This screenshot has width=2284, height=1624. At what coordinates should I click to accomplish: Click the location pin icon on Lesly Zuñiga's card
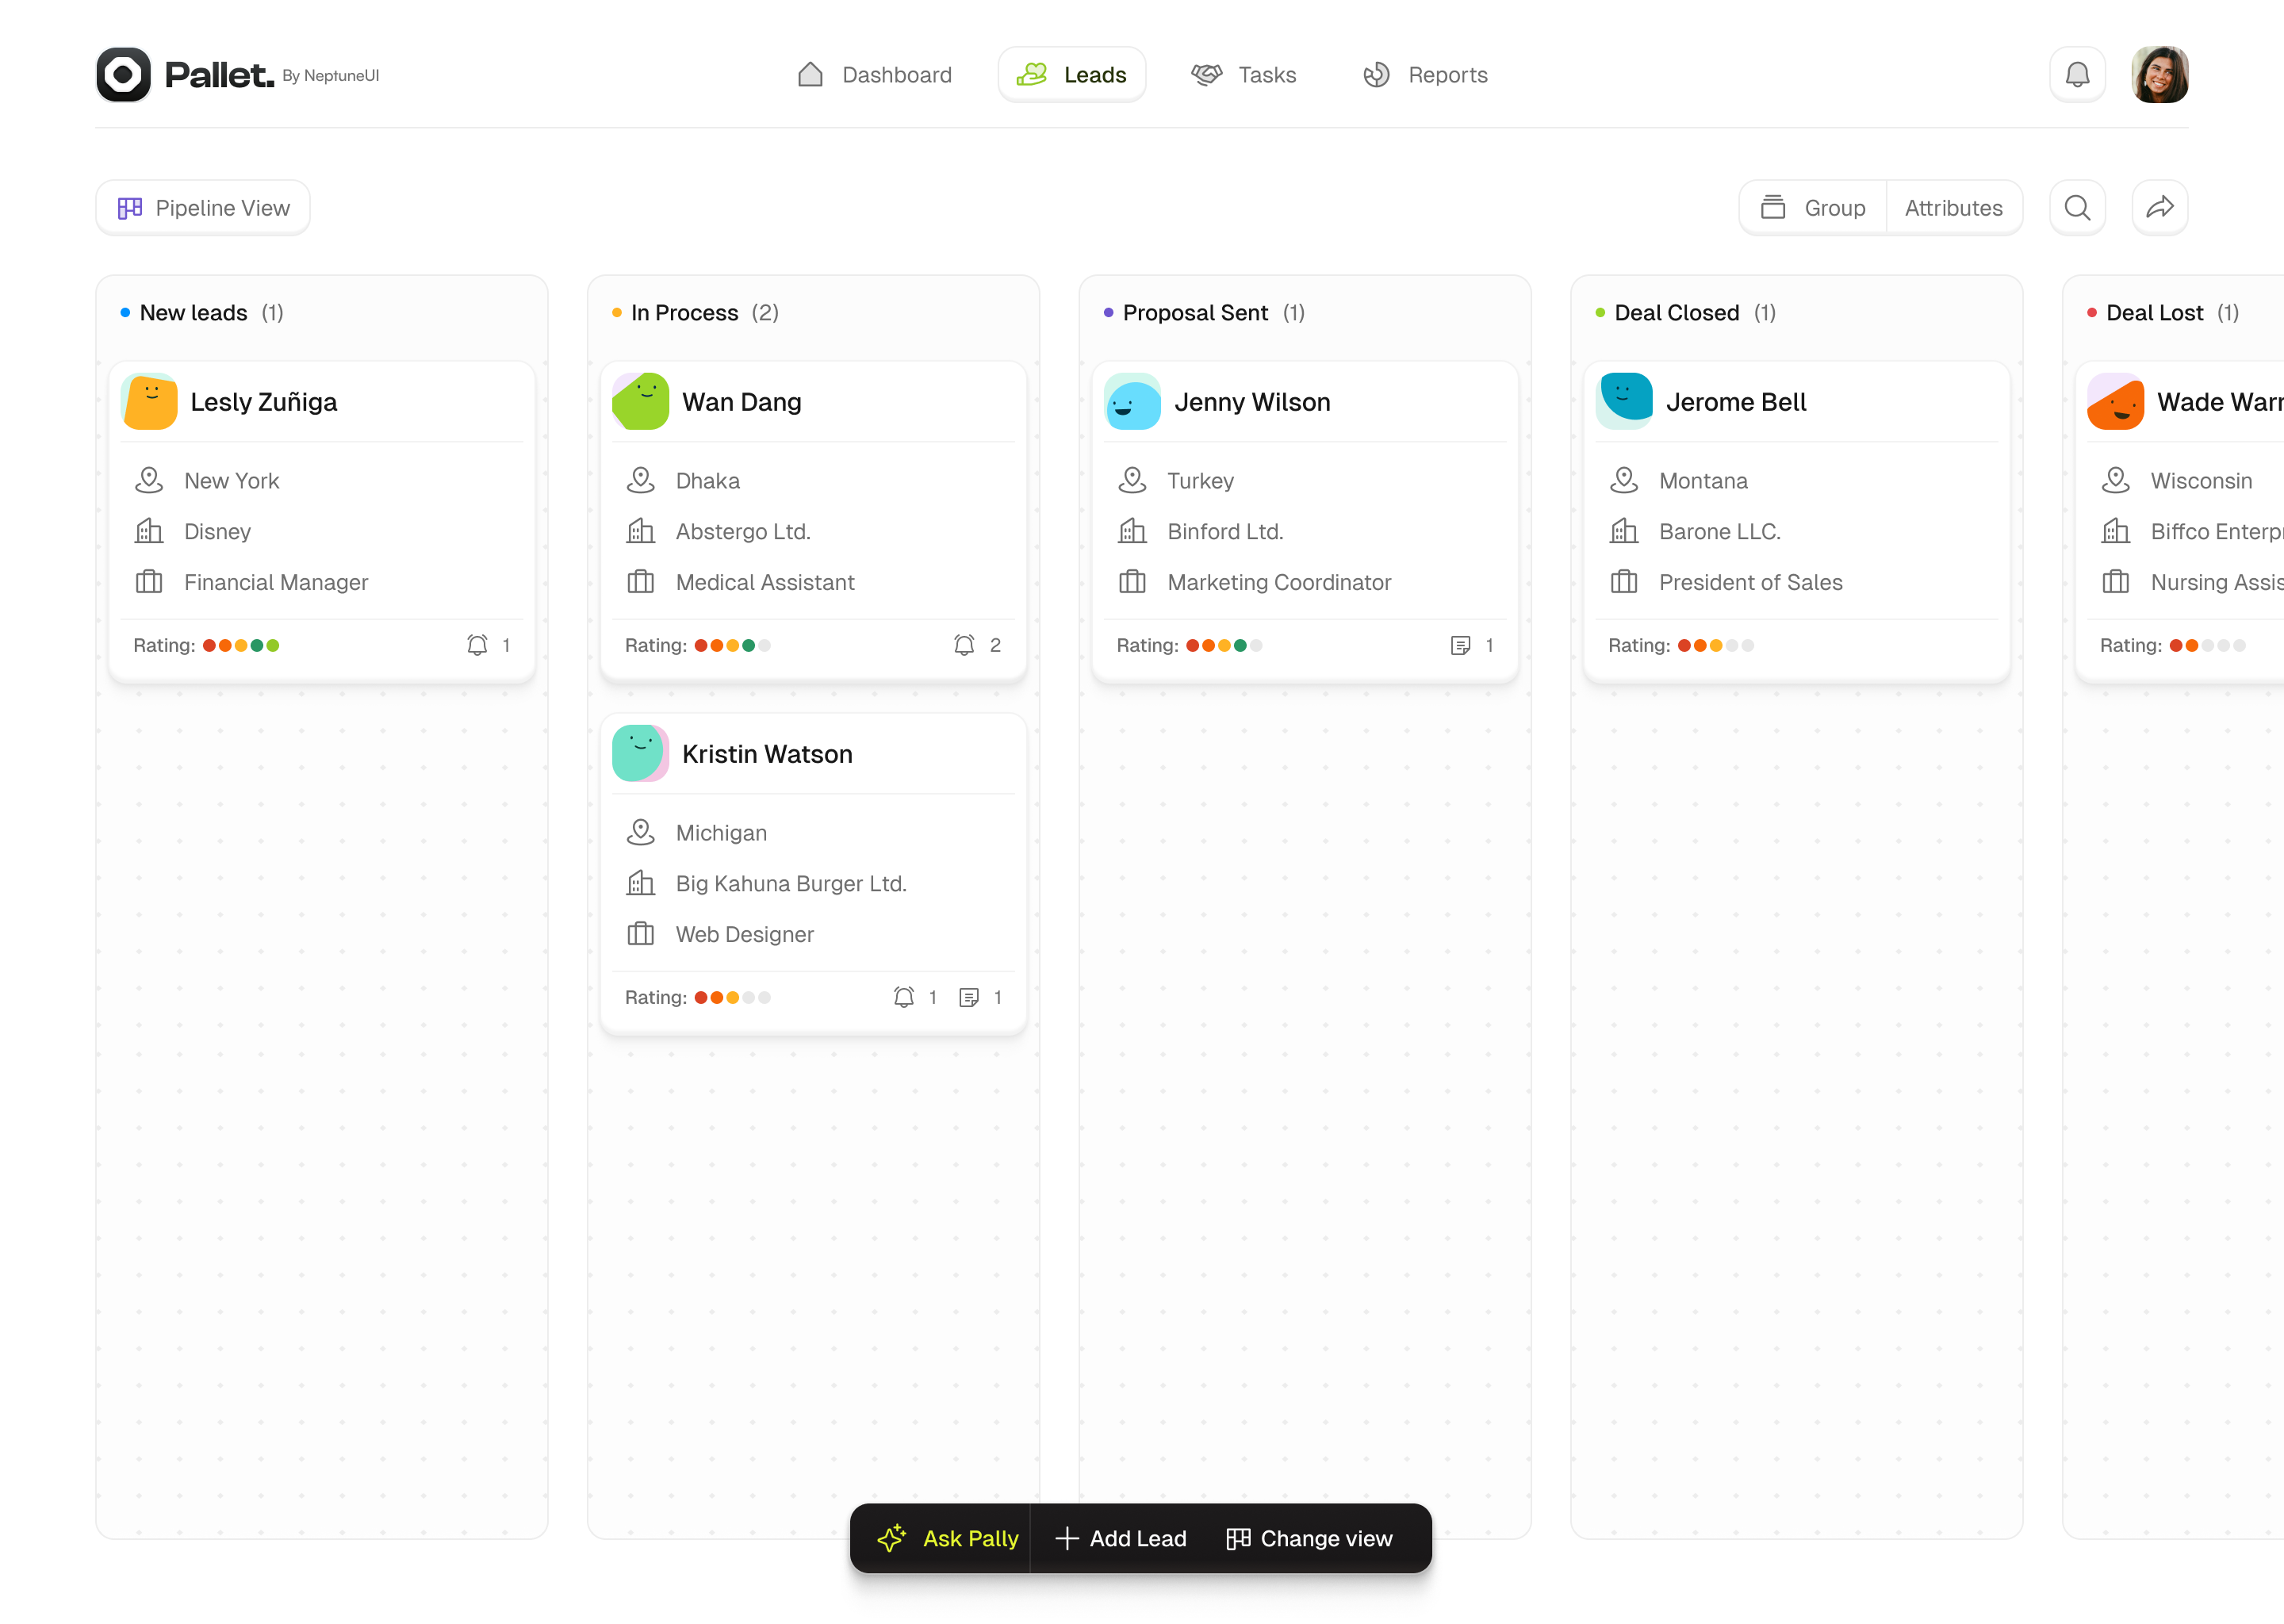point(149,480)
